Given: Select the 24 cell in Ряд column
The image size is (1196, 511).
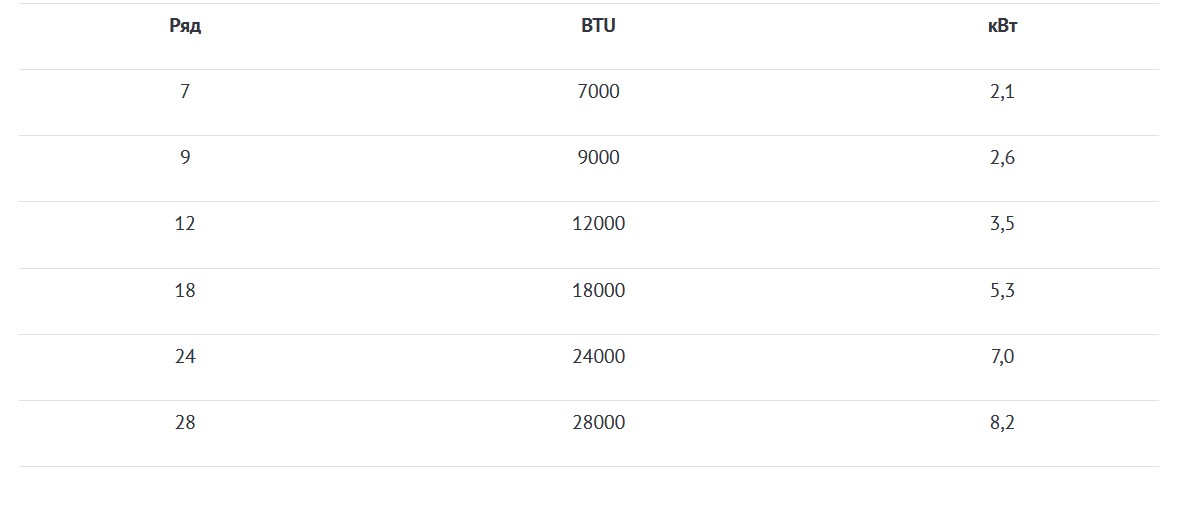Looking at the screenshot, I should (185, 357).
